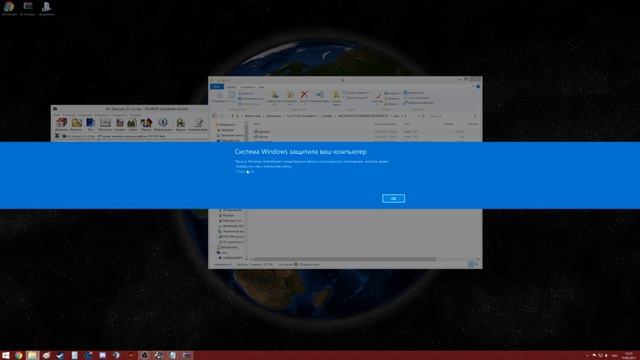
Task: Sort by date modified column header in Explorer
Action: (385, 124)
